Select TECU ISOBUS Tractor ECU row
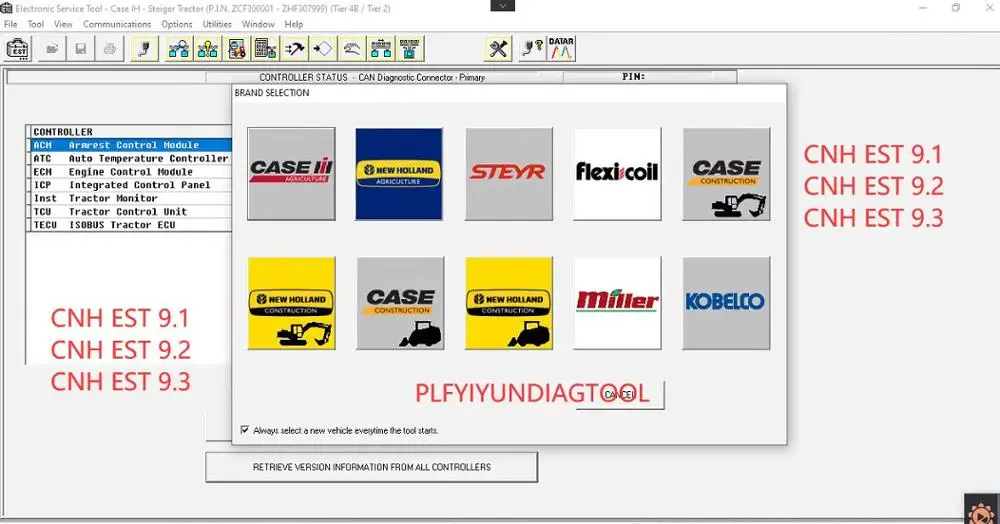Viewport: 1000px width, 524px height. pos(131,225)
